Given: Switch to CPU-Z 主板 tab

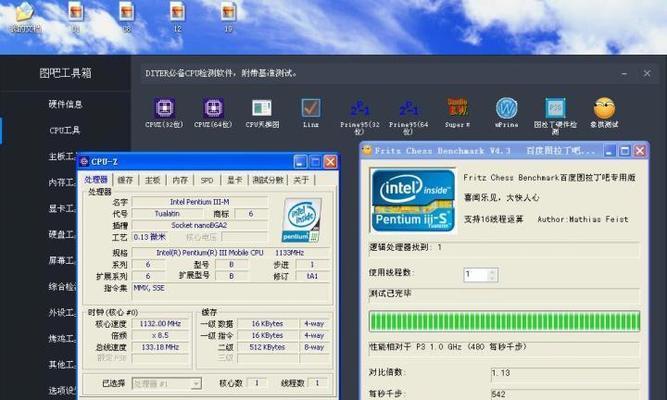Looking at the screenshot, I should [152, 180].
